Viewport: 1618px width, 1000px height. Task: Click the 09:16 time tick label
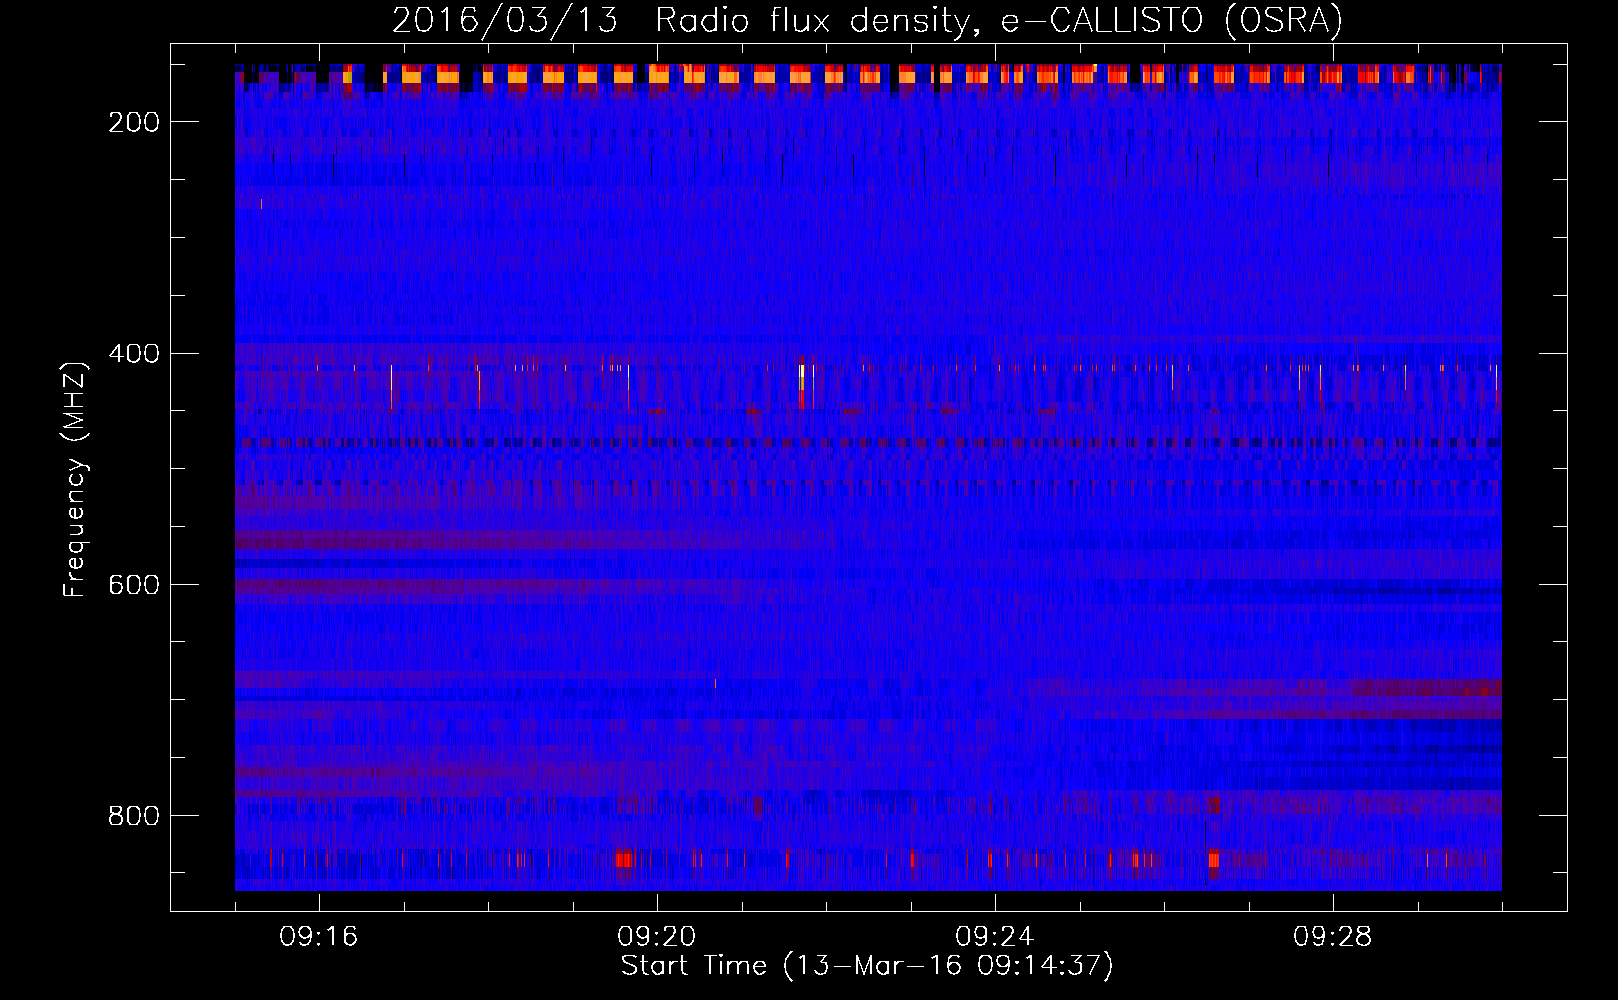point(319,937)
